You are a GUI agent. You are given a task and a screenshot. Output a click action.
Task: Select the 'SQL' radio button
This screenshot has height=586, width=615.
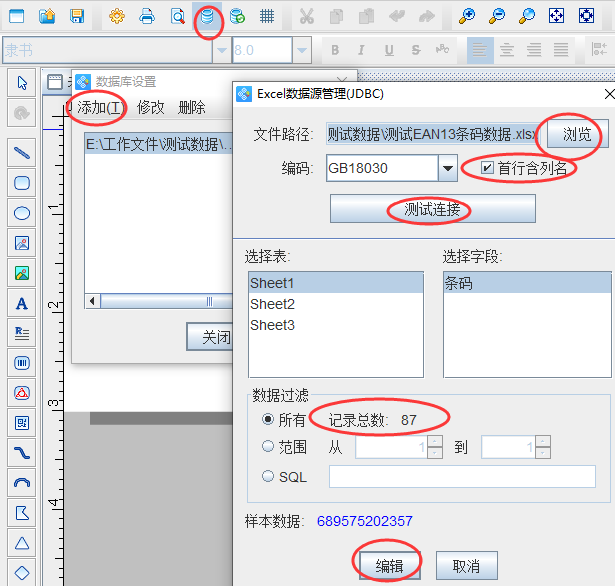[x=267, y=476]
